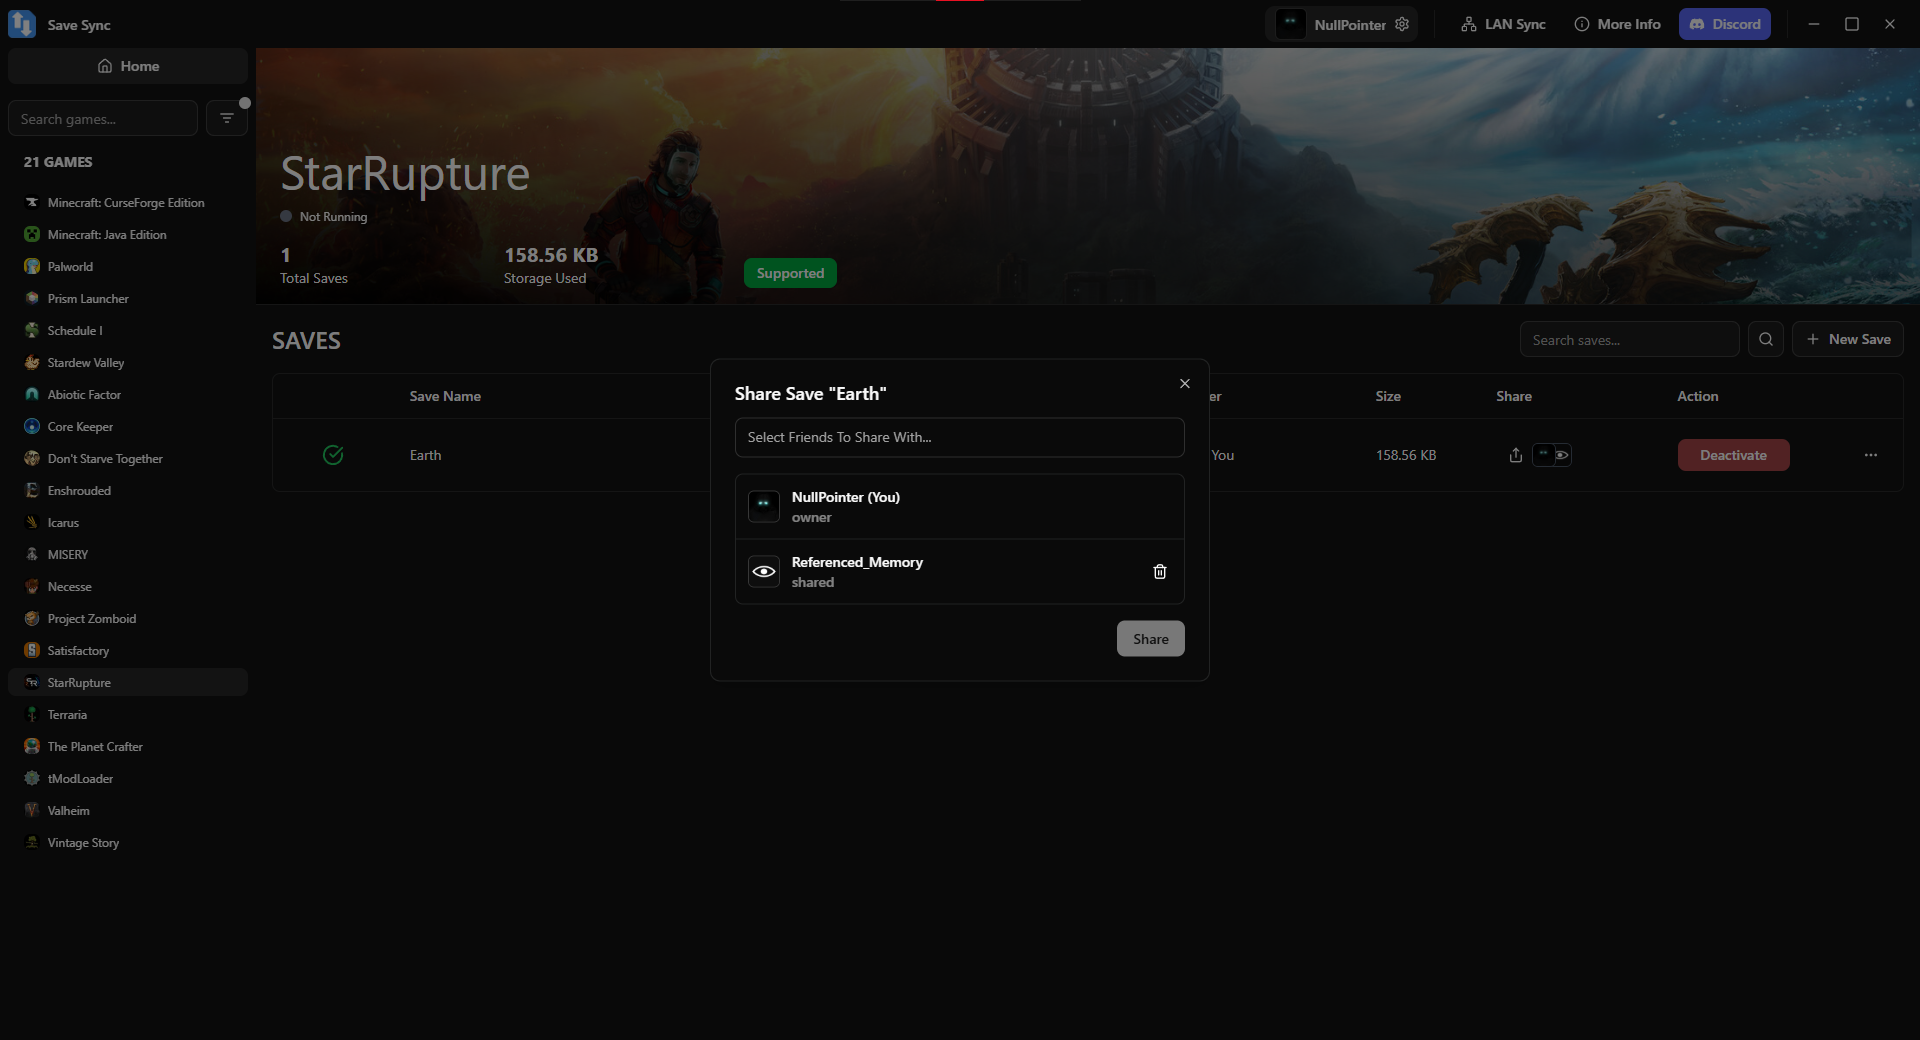The height and width of the screenshot is (1040, 1920).
Task: Click the Action column header
Action: click(x=1698, y=397)
